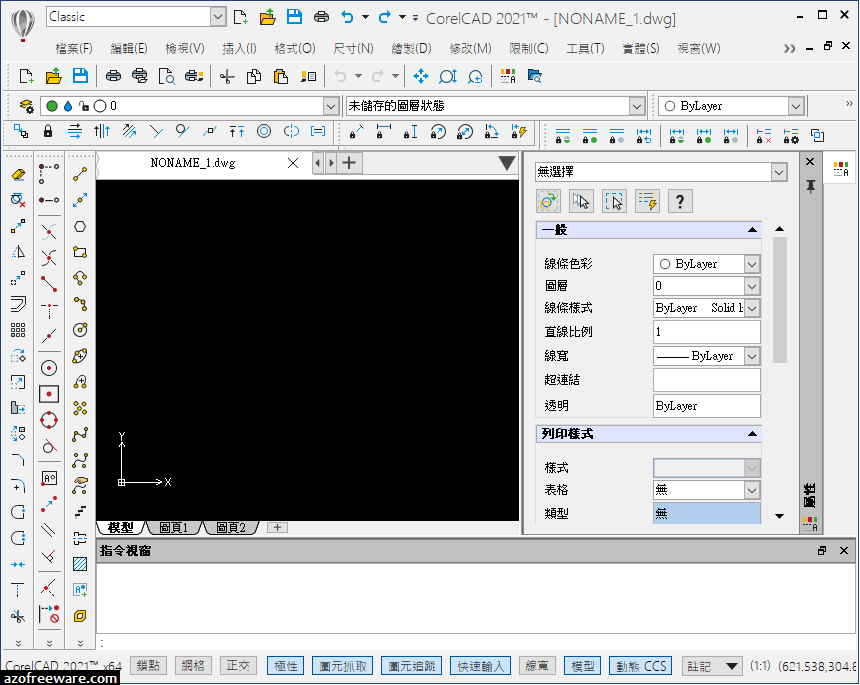Enable 正交 ortho mode
The height and width of the screenshot is (685, 860).
click(238, 665)
